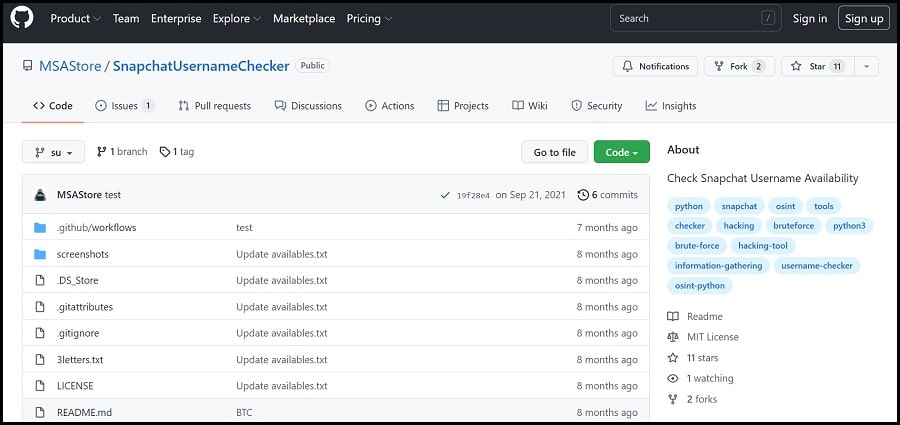The image size is (900, 425).
Task: Click the book icon next to Readme
Action: click(673, 316)
